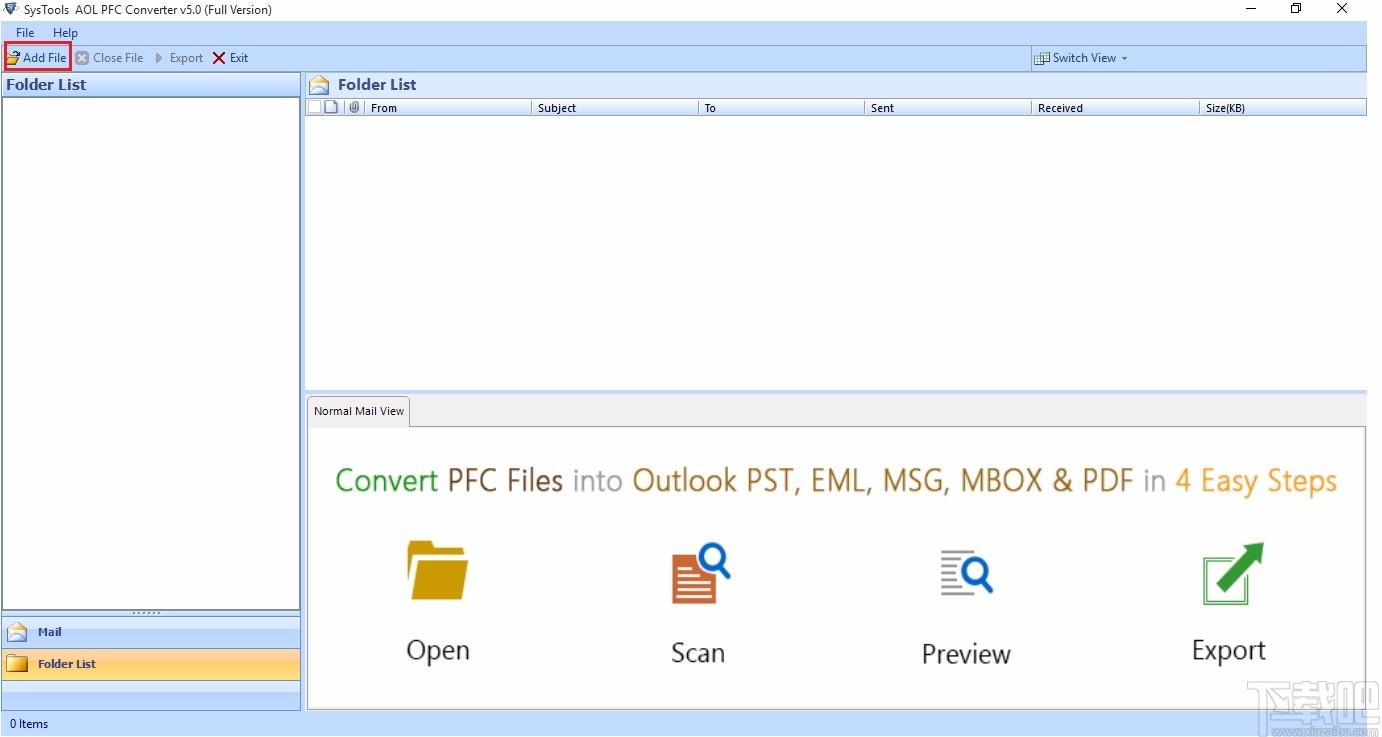Image resolution: width=1382 pixels, height=737 pixels.
Task: Click the Add File toolbar button
Action: (37, 58)
